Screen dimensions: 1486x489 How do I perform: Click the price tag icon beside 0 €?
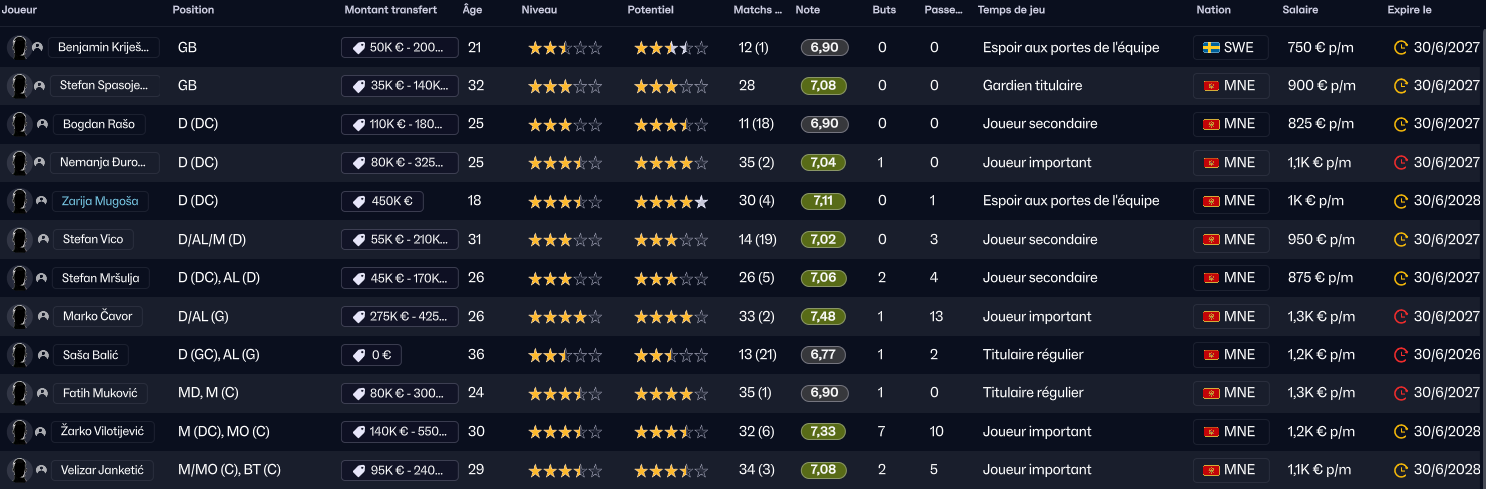click(357, 355)
